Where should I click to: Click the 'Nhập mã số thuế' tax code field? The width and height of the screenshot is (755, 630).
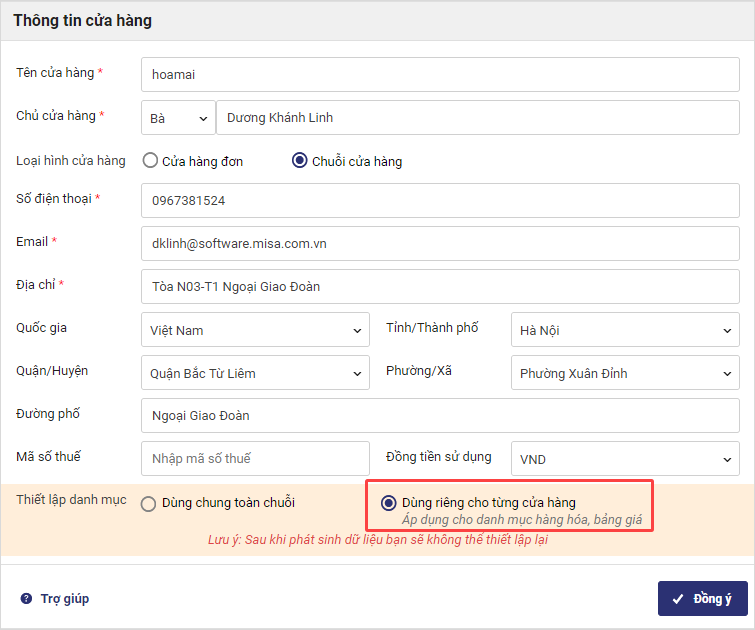coord(255,459)
